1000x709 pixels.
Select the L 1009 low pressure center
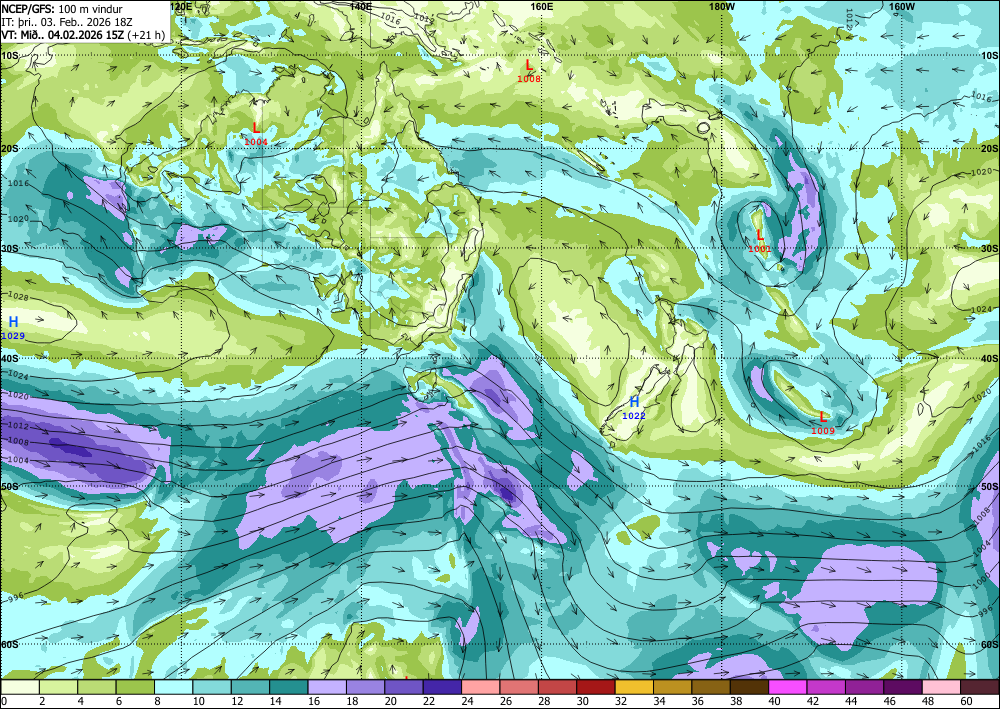tap(823, 423)
